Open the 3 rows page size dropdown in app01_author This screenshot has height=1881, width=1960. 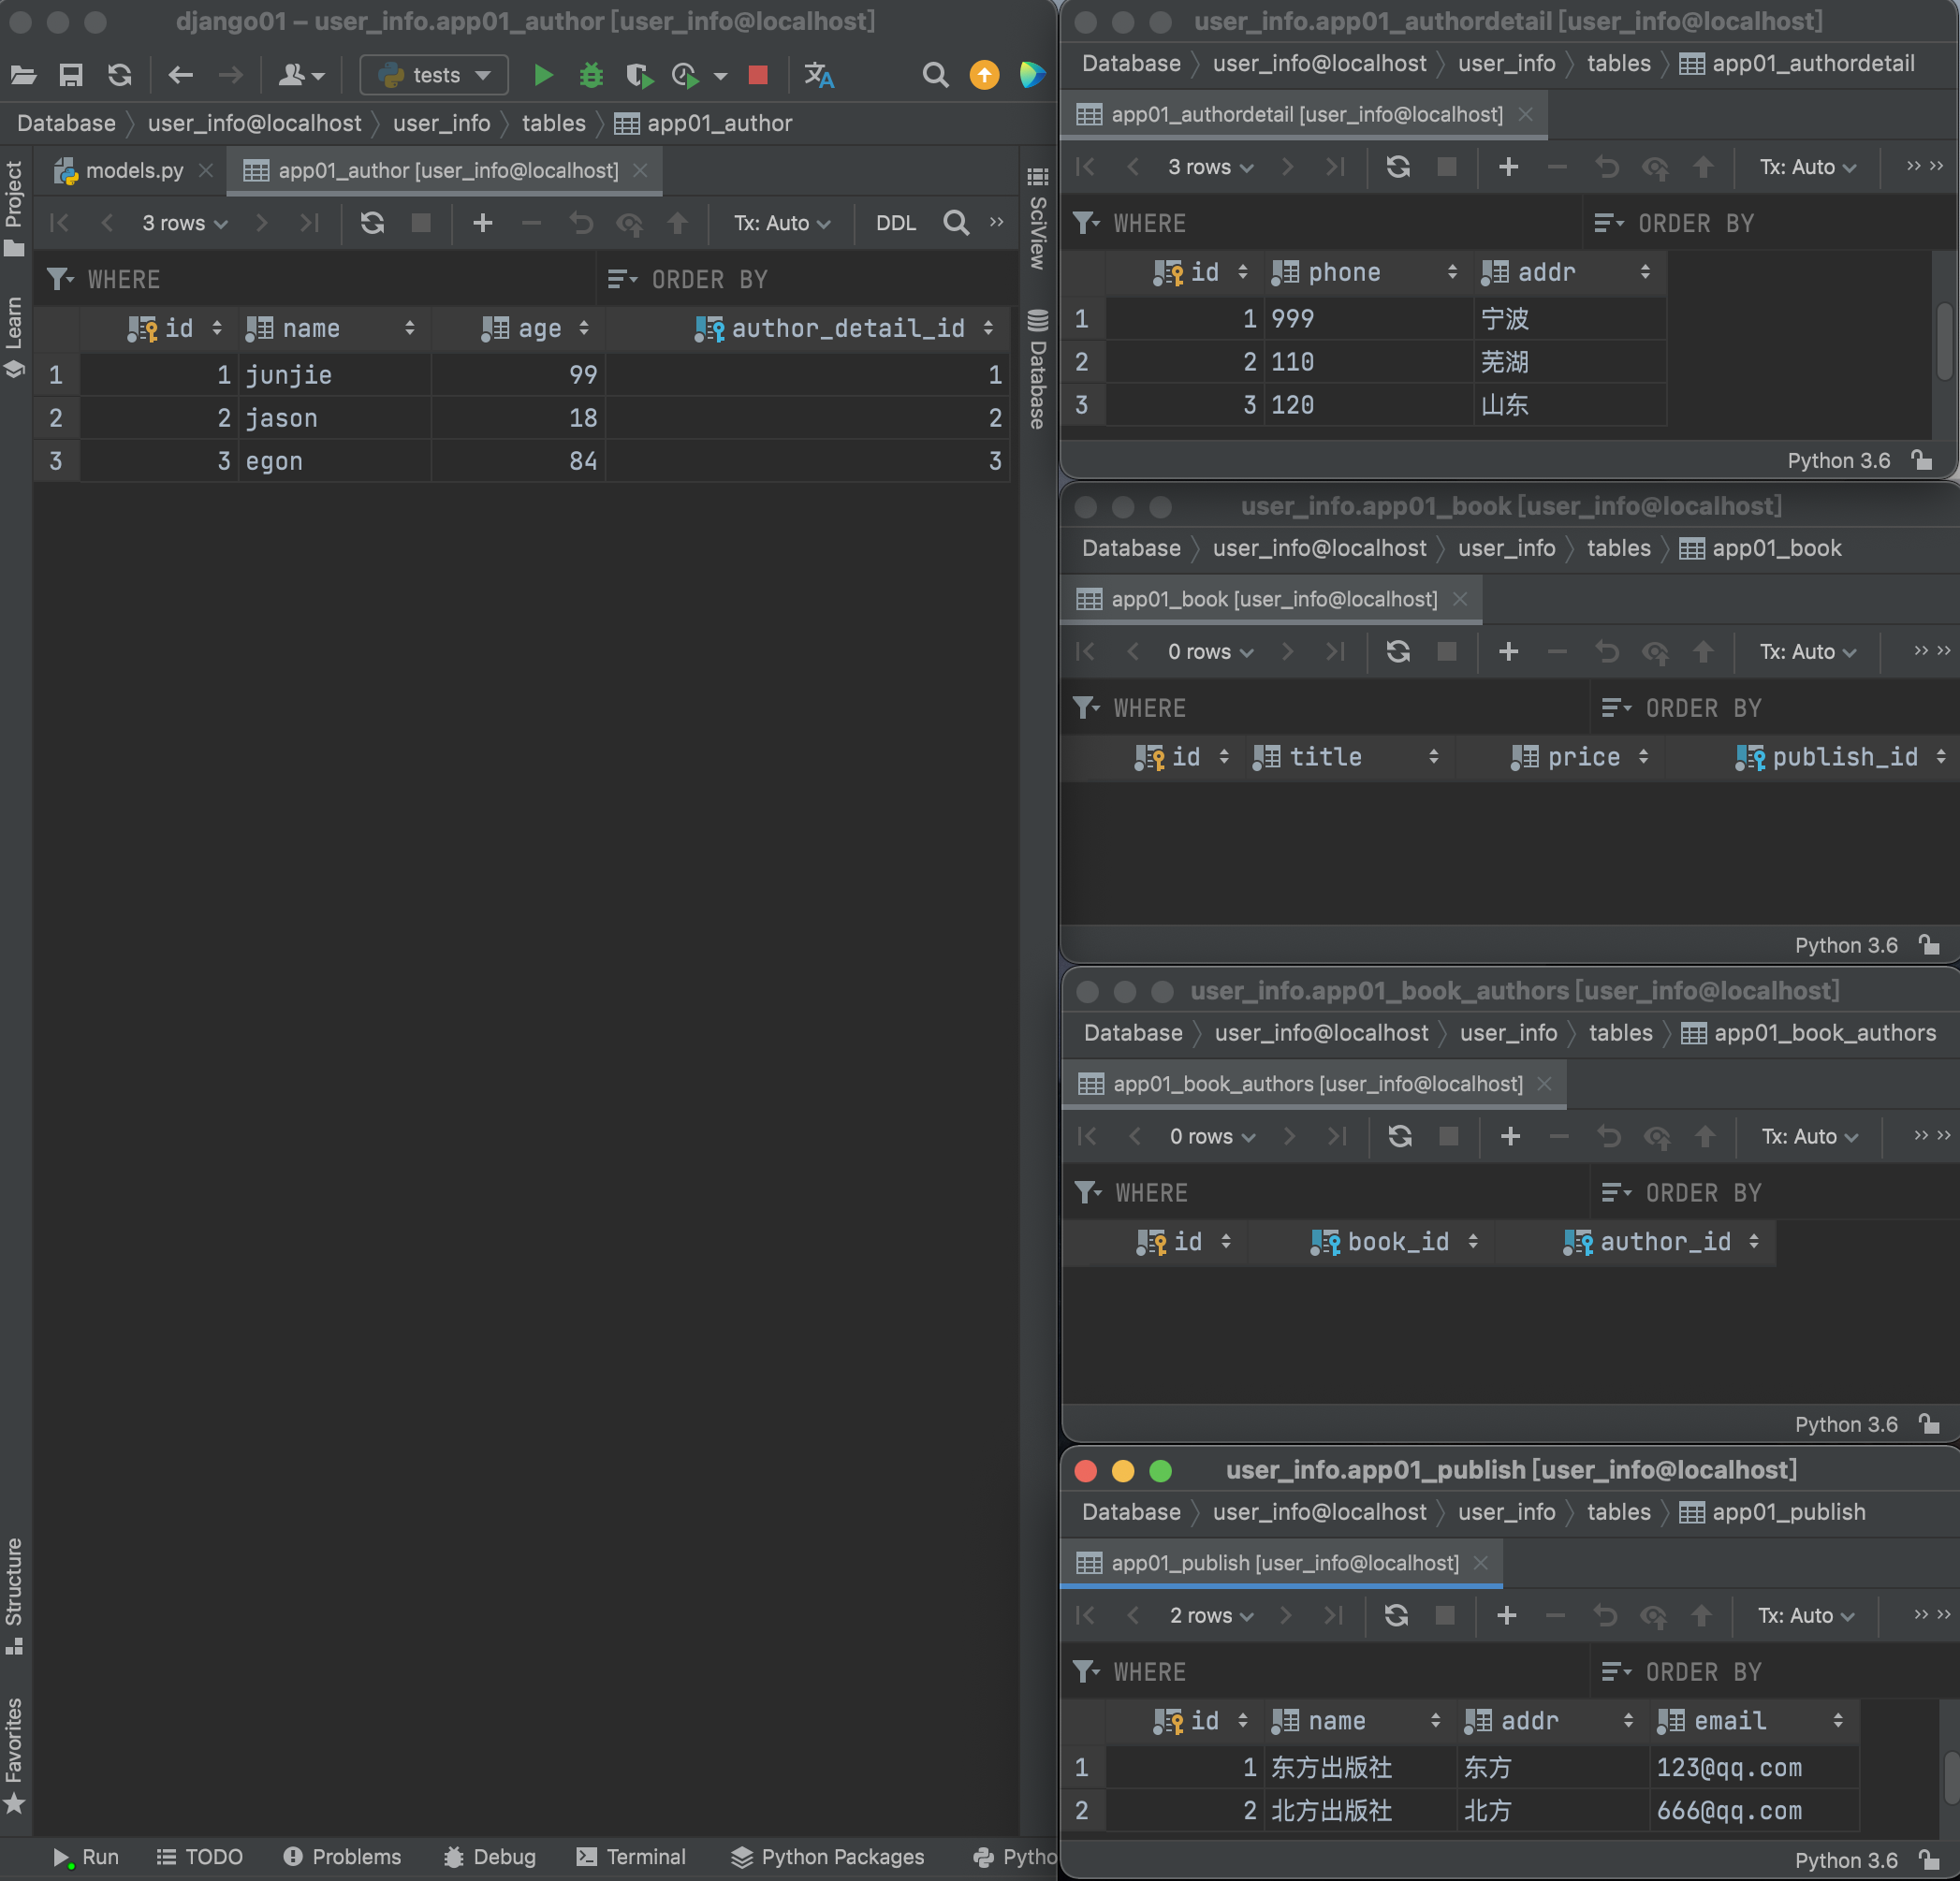pos(184,223)
